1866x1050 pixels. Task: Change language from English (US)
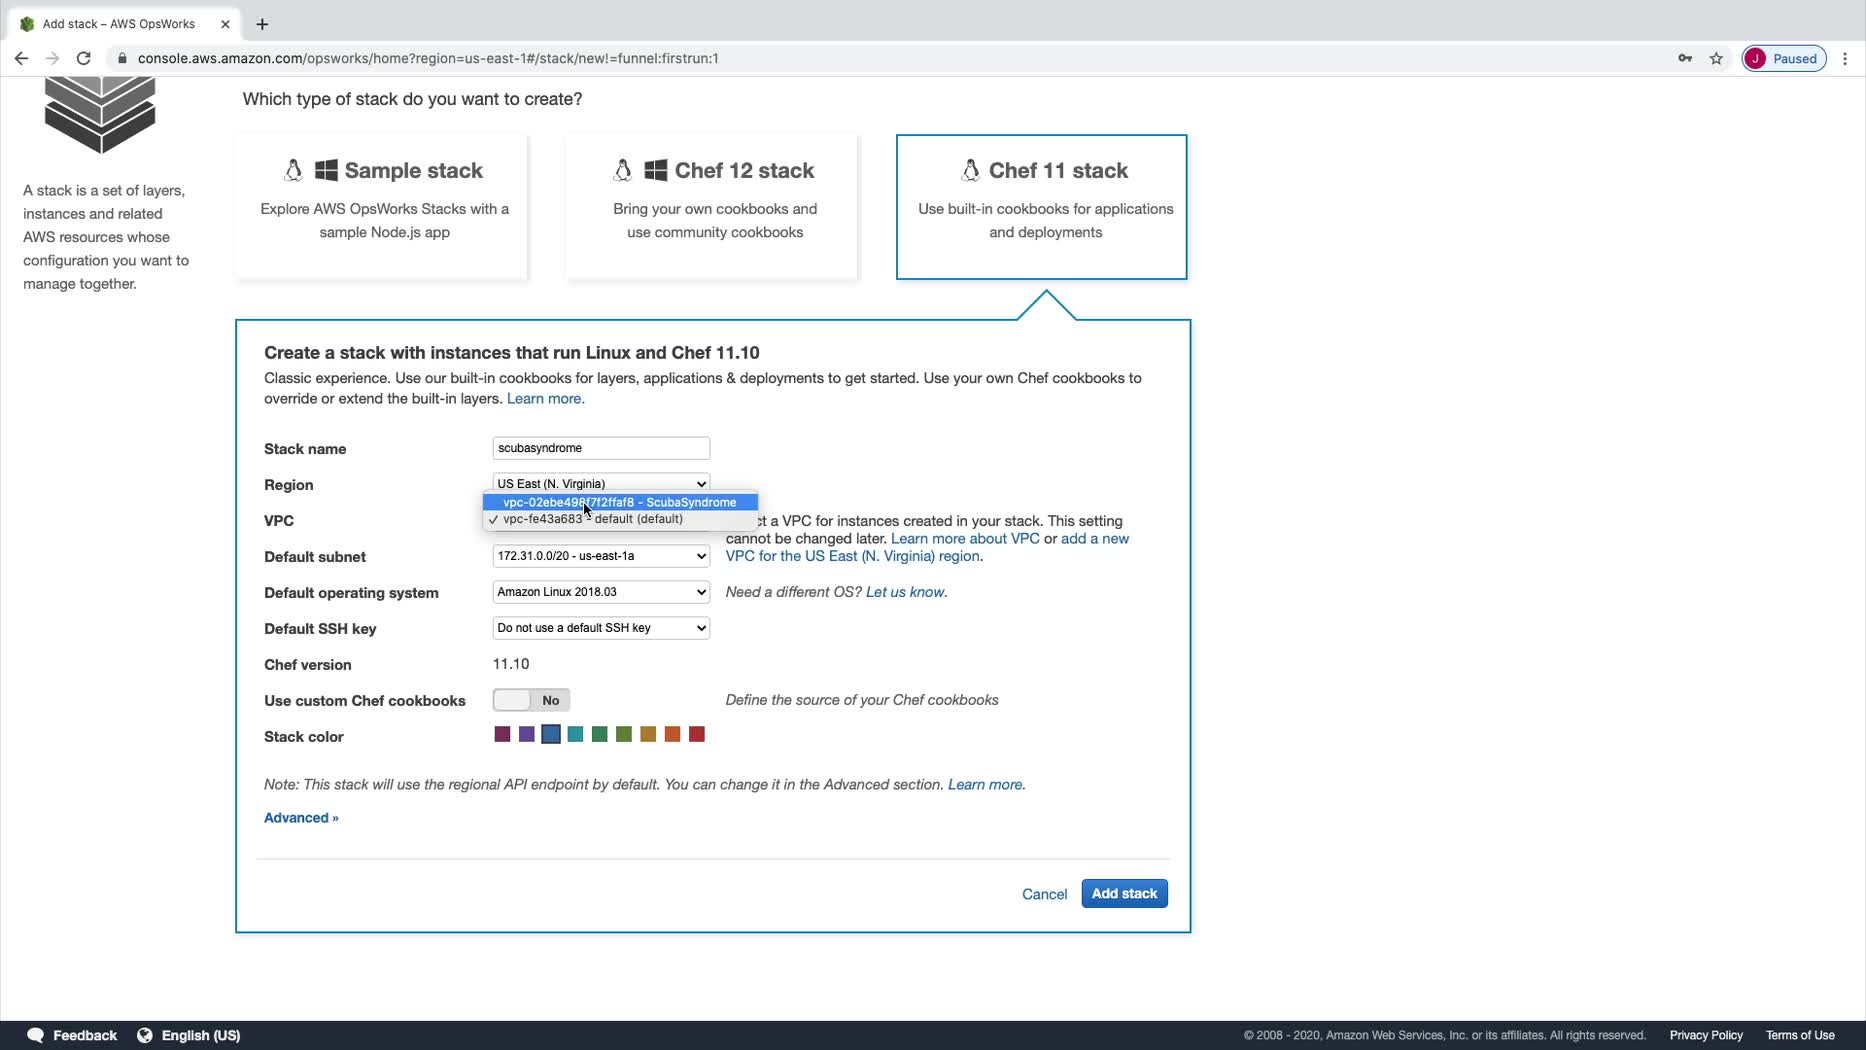(x=201, y=1035)
